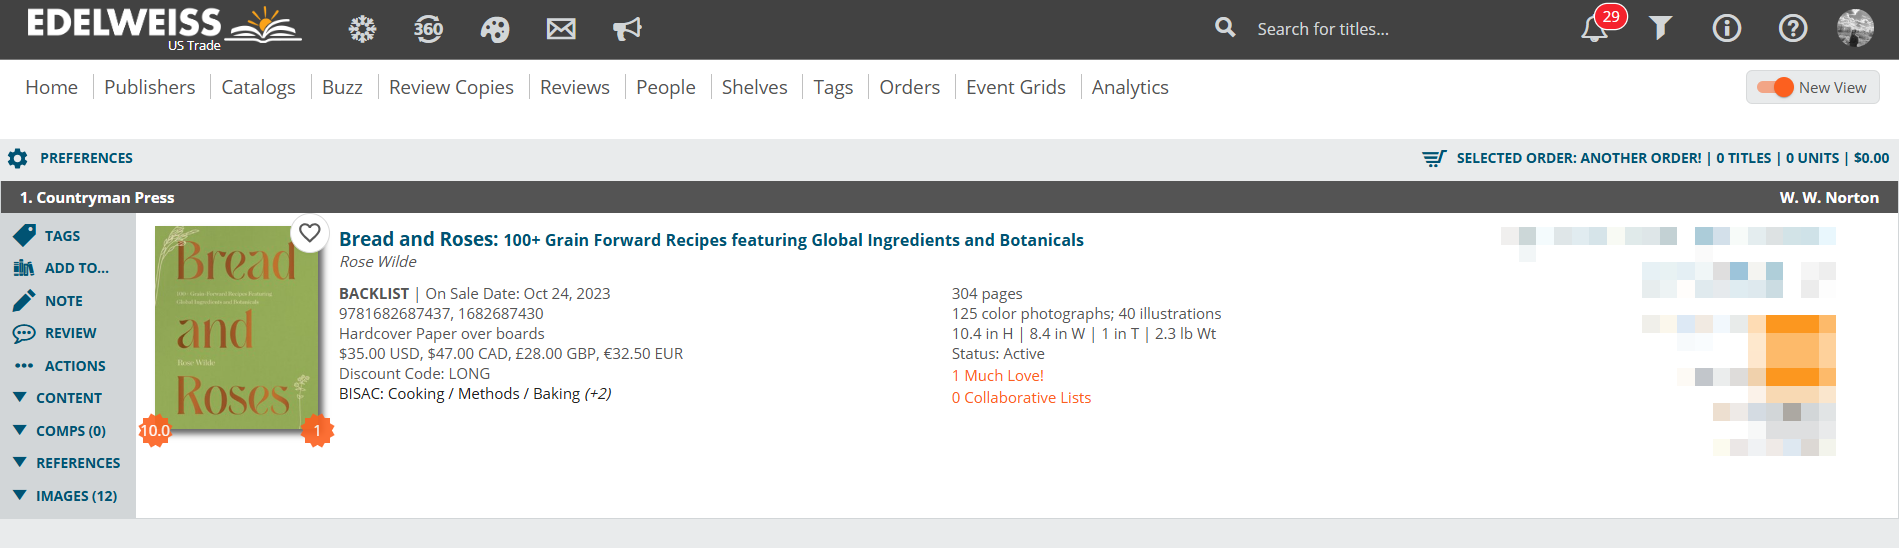This screenshot has width=1899, height=548.
Task: Toggle the New View switch
Action: coord(1776,88)
